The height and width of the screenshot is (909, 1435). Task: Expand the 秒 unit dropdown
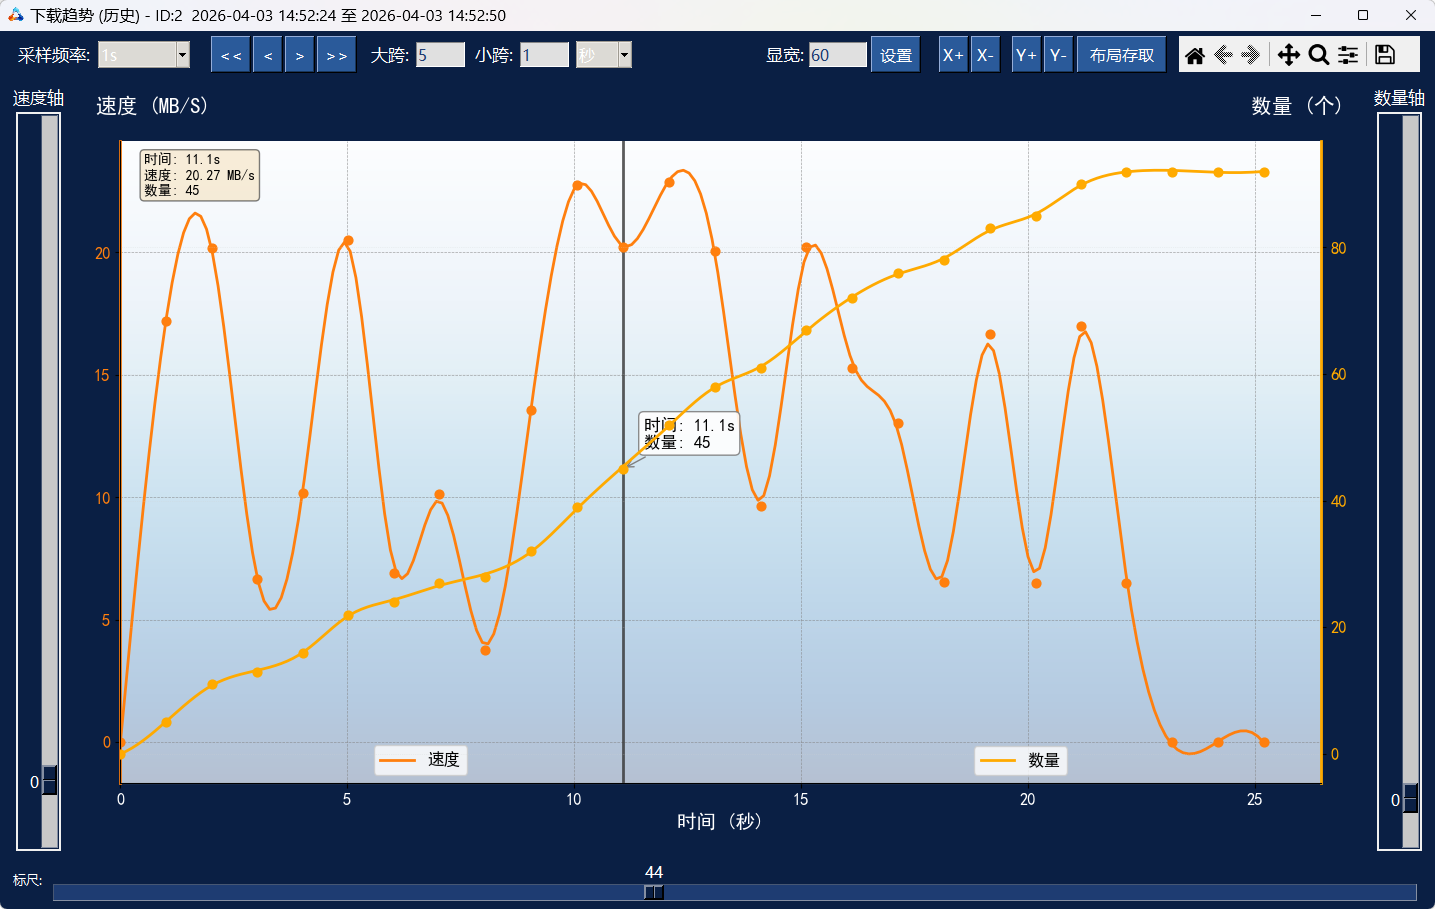624,55
